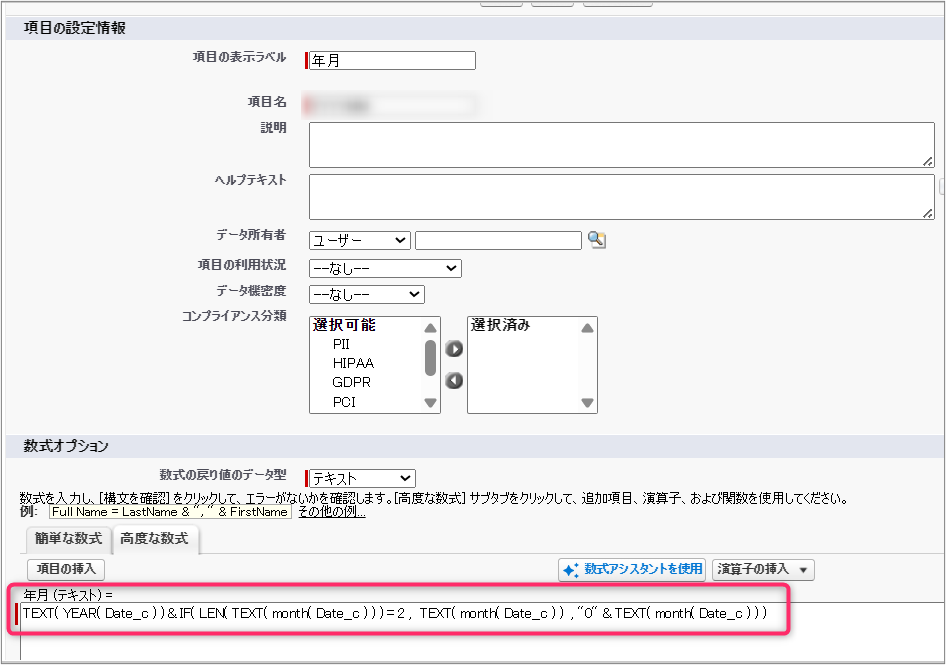Click the data owner lookup magnifier icon
This screenshot has height=665, width=946.
click(x=597, y=240)
